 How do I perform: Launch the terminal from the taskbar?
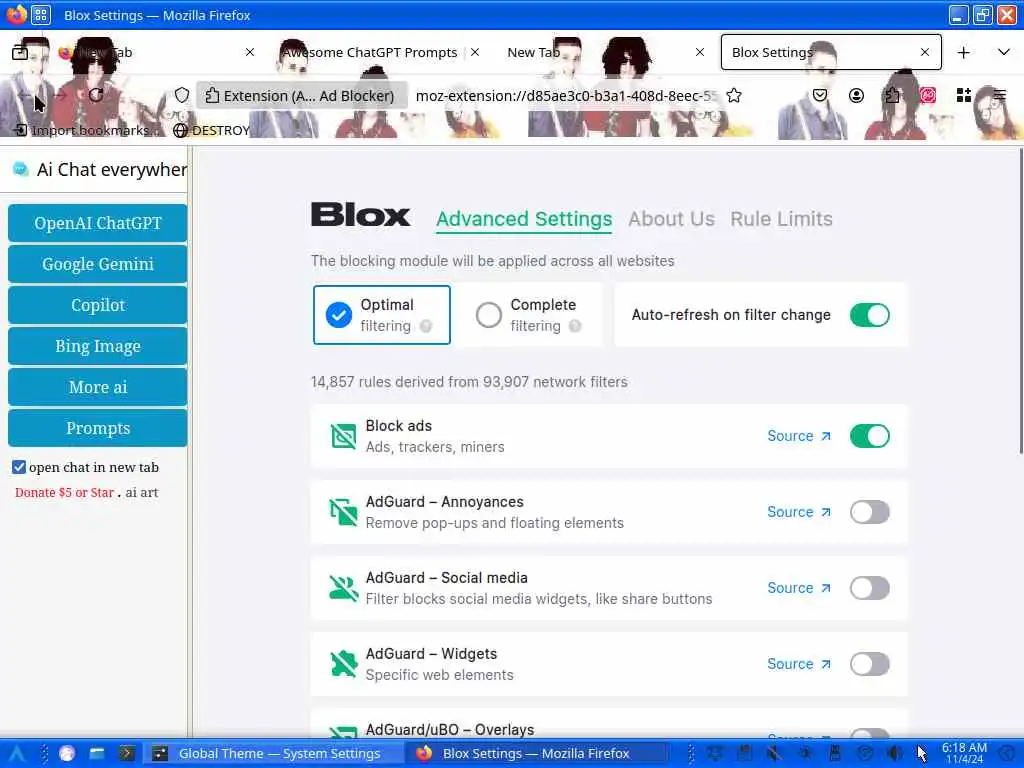[127, 754]
